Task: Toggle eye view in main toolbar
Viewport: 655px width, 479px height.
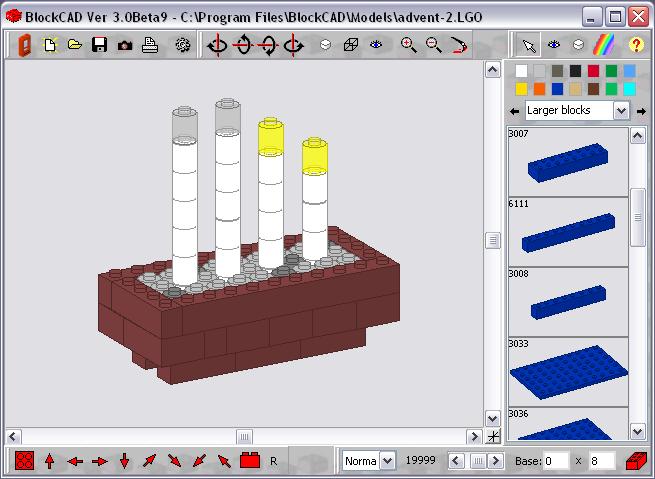Action: pos(376,44)
